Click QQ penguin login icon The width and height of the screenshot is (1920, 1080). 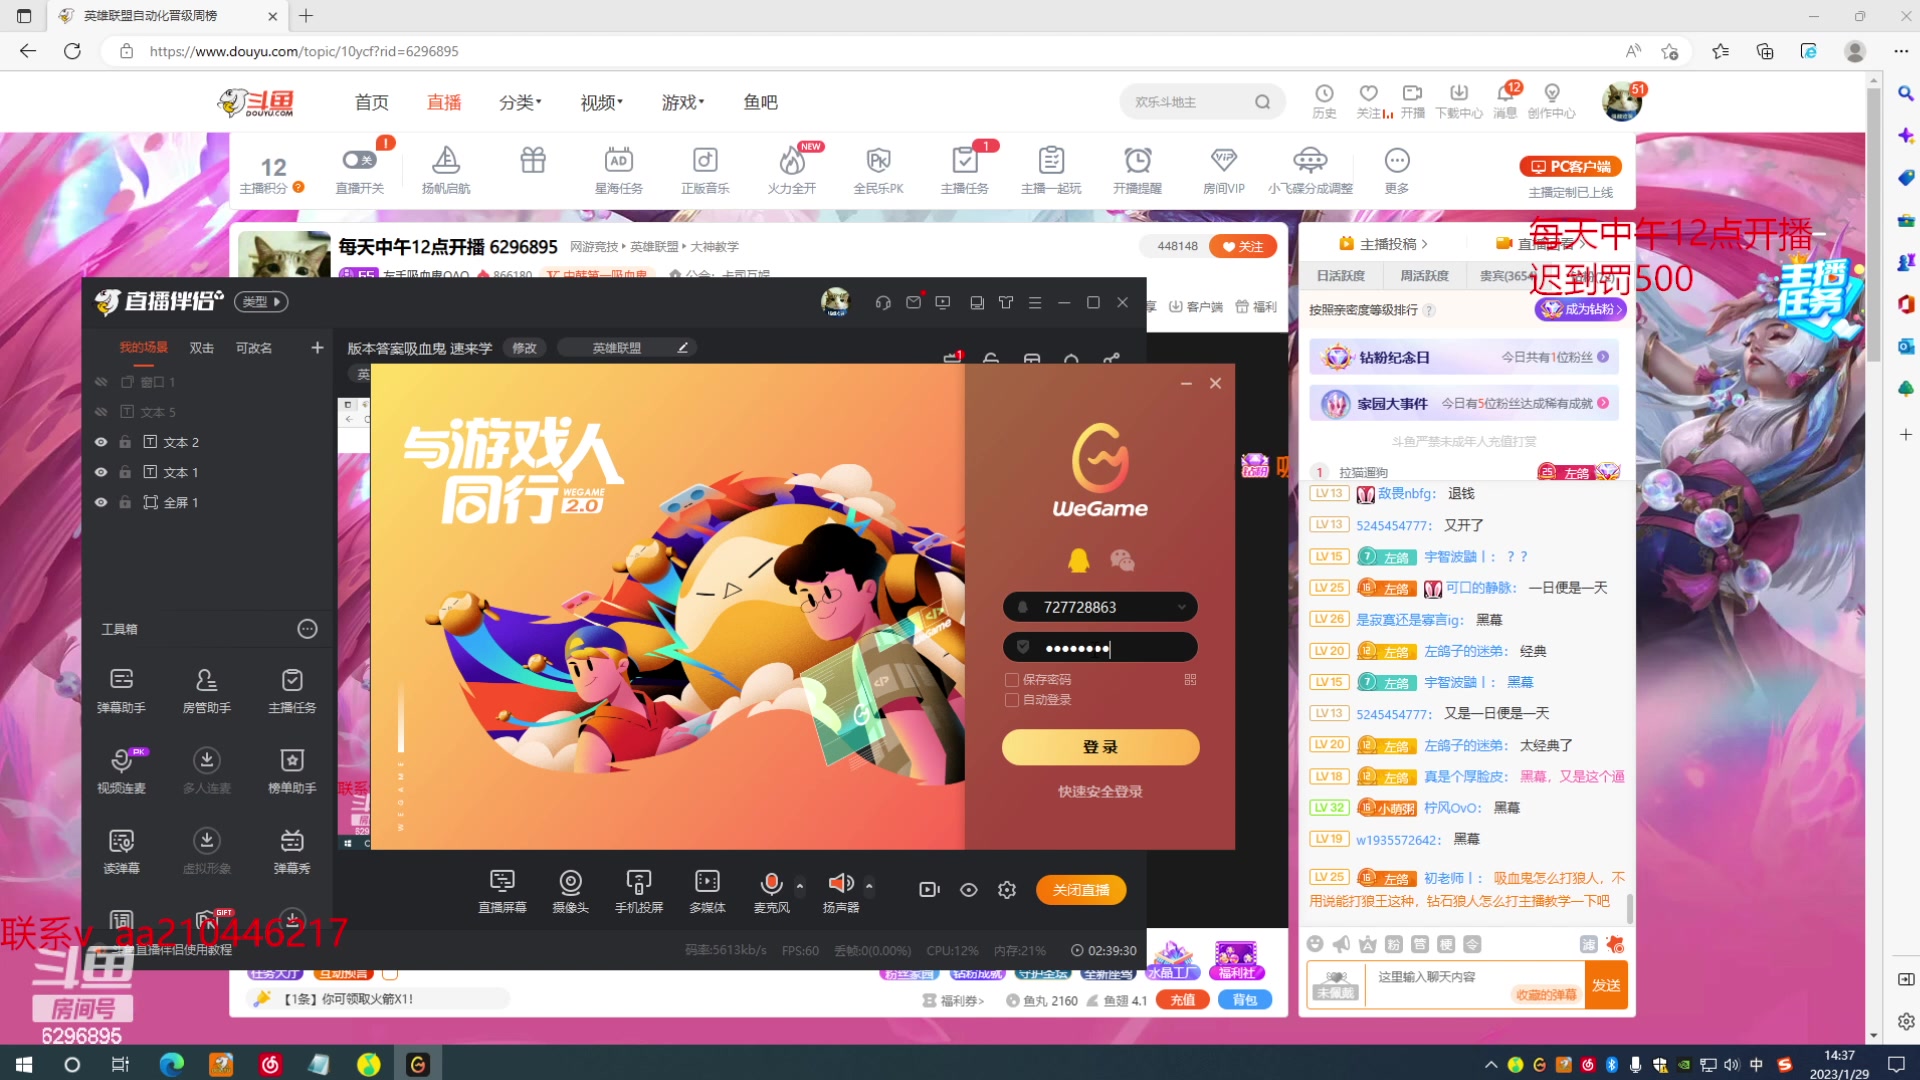(x=1078, y=560)
